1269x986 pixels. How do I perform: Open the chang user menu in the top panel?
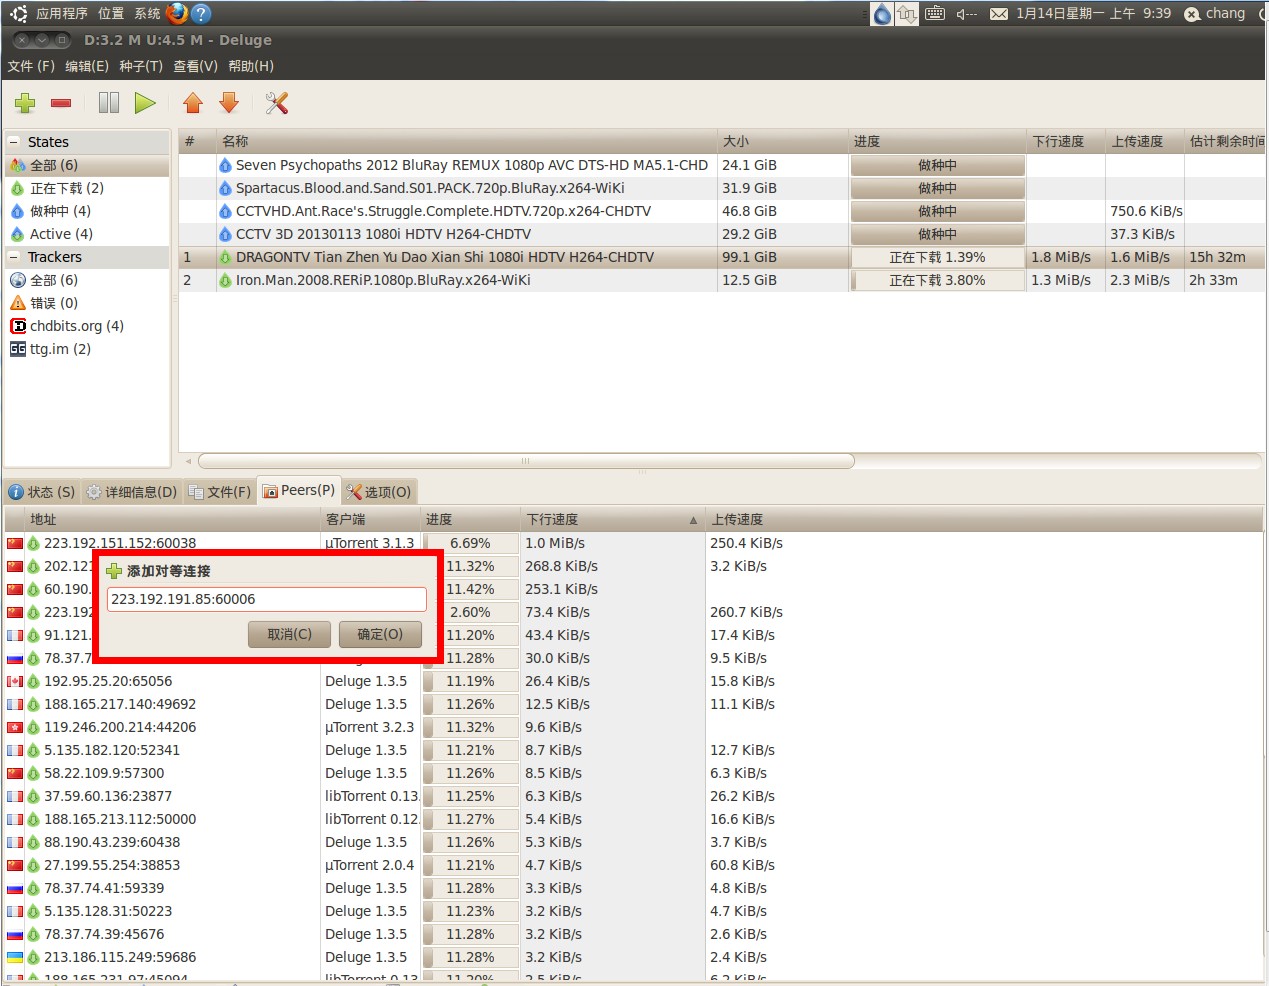pos(1215,14)
